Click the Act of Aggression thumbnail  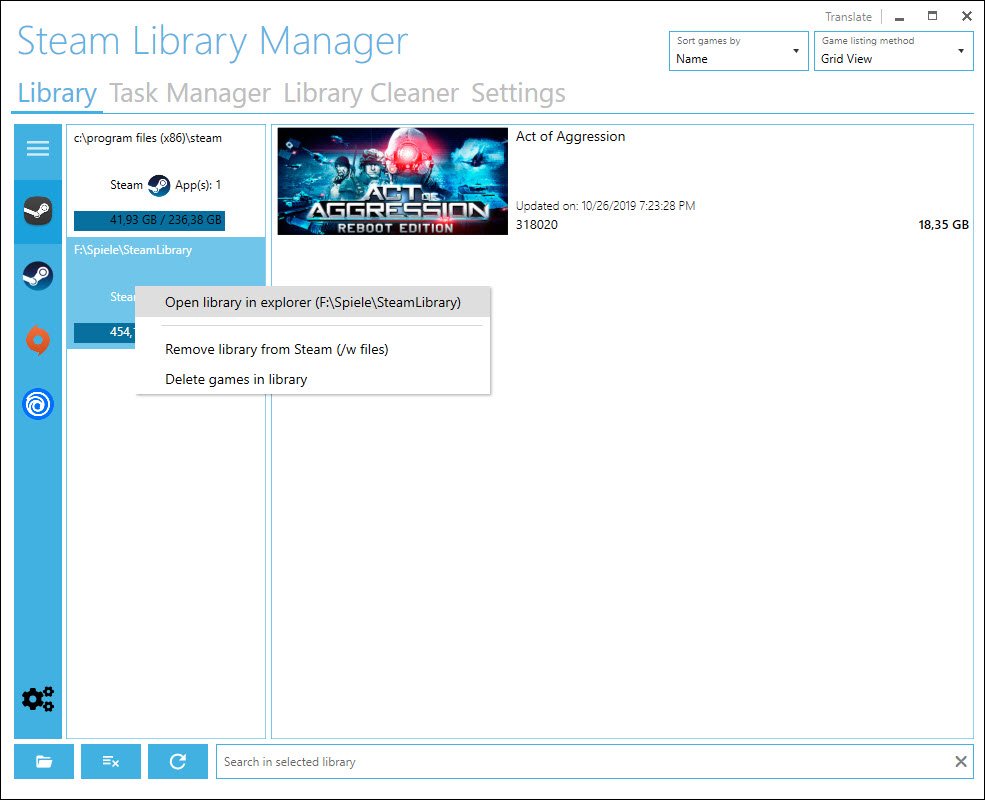coord(393,181)
